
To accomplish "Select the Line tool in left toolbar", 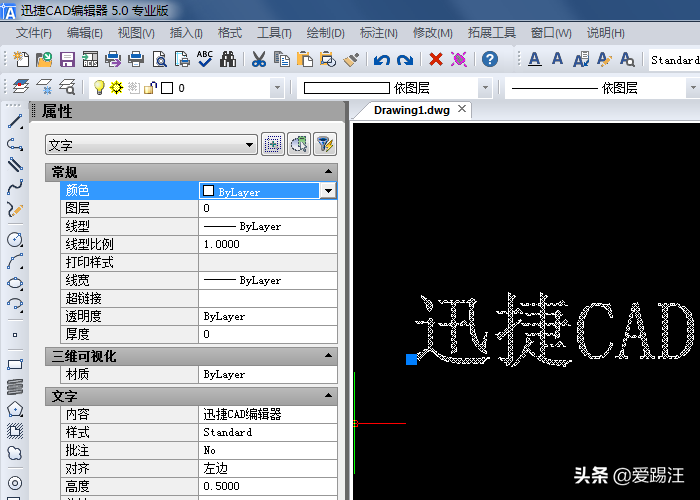I will (15, 122).
